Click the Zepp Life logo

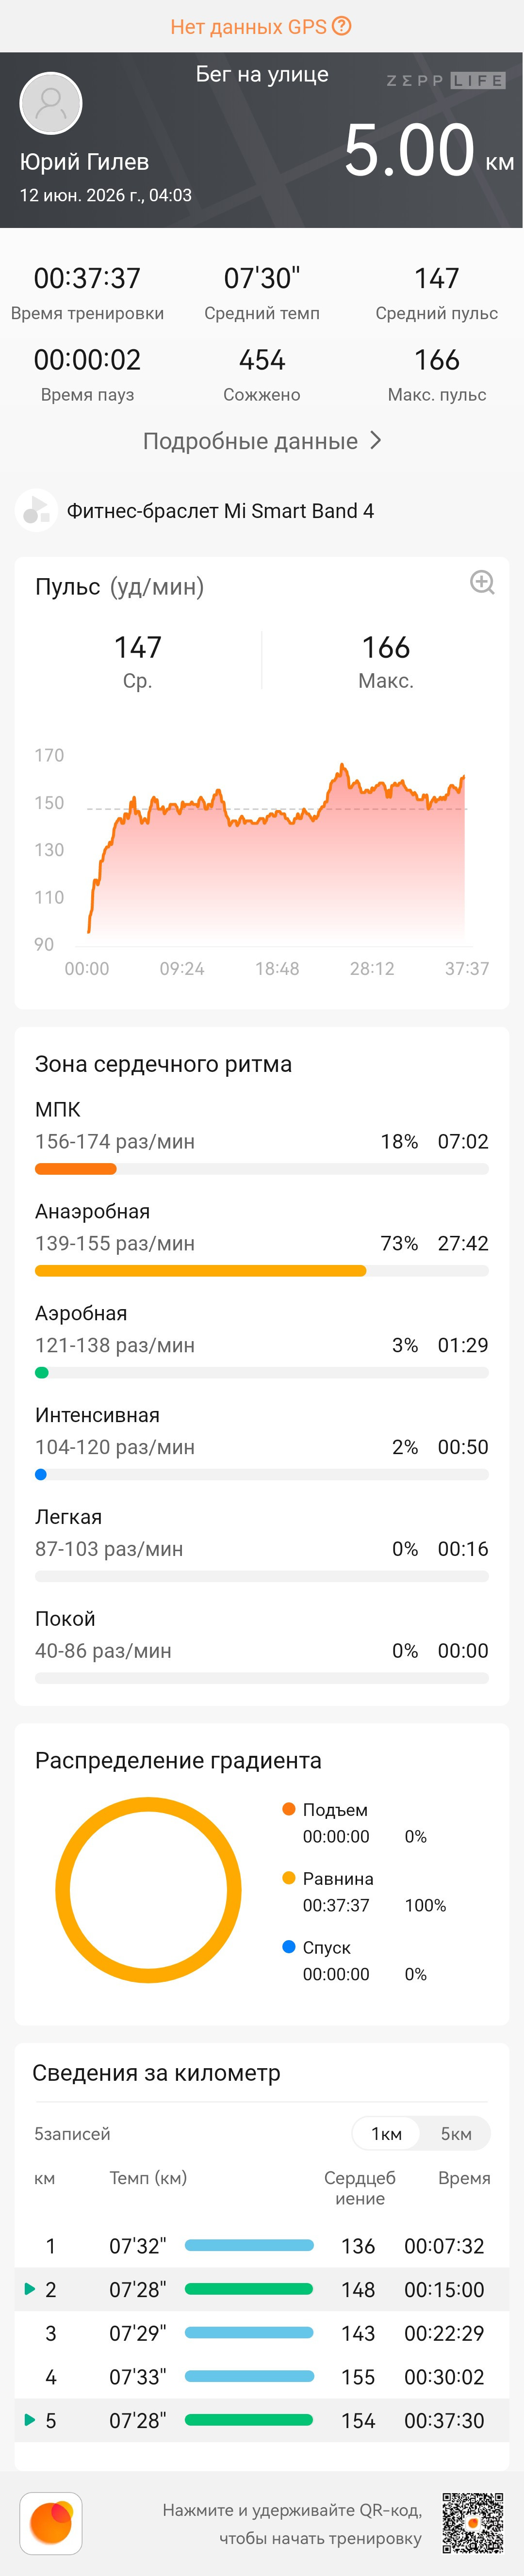click(446, 80)
